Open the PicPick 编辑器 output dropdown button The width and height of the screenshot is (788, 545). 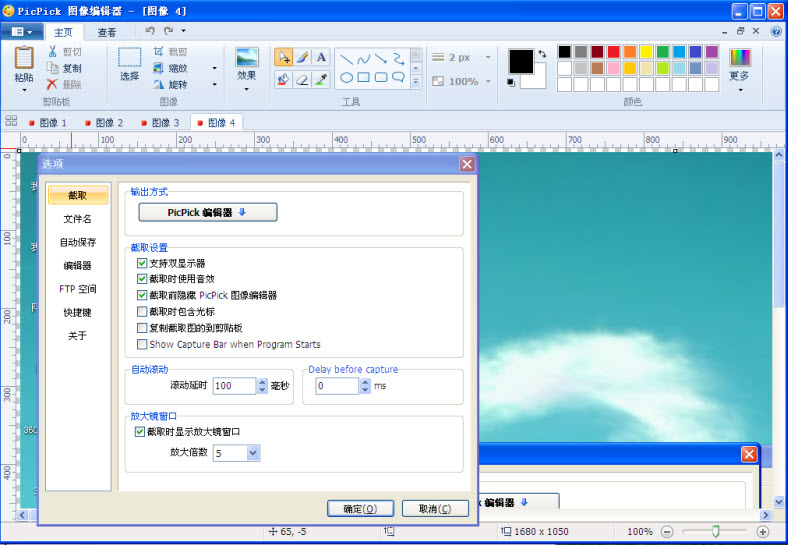click(x=208, y=212)
